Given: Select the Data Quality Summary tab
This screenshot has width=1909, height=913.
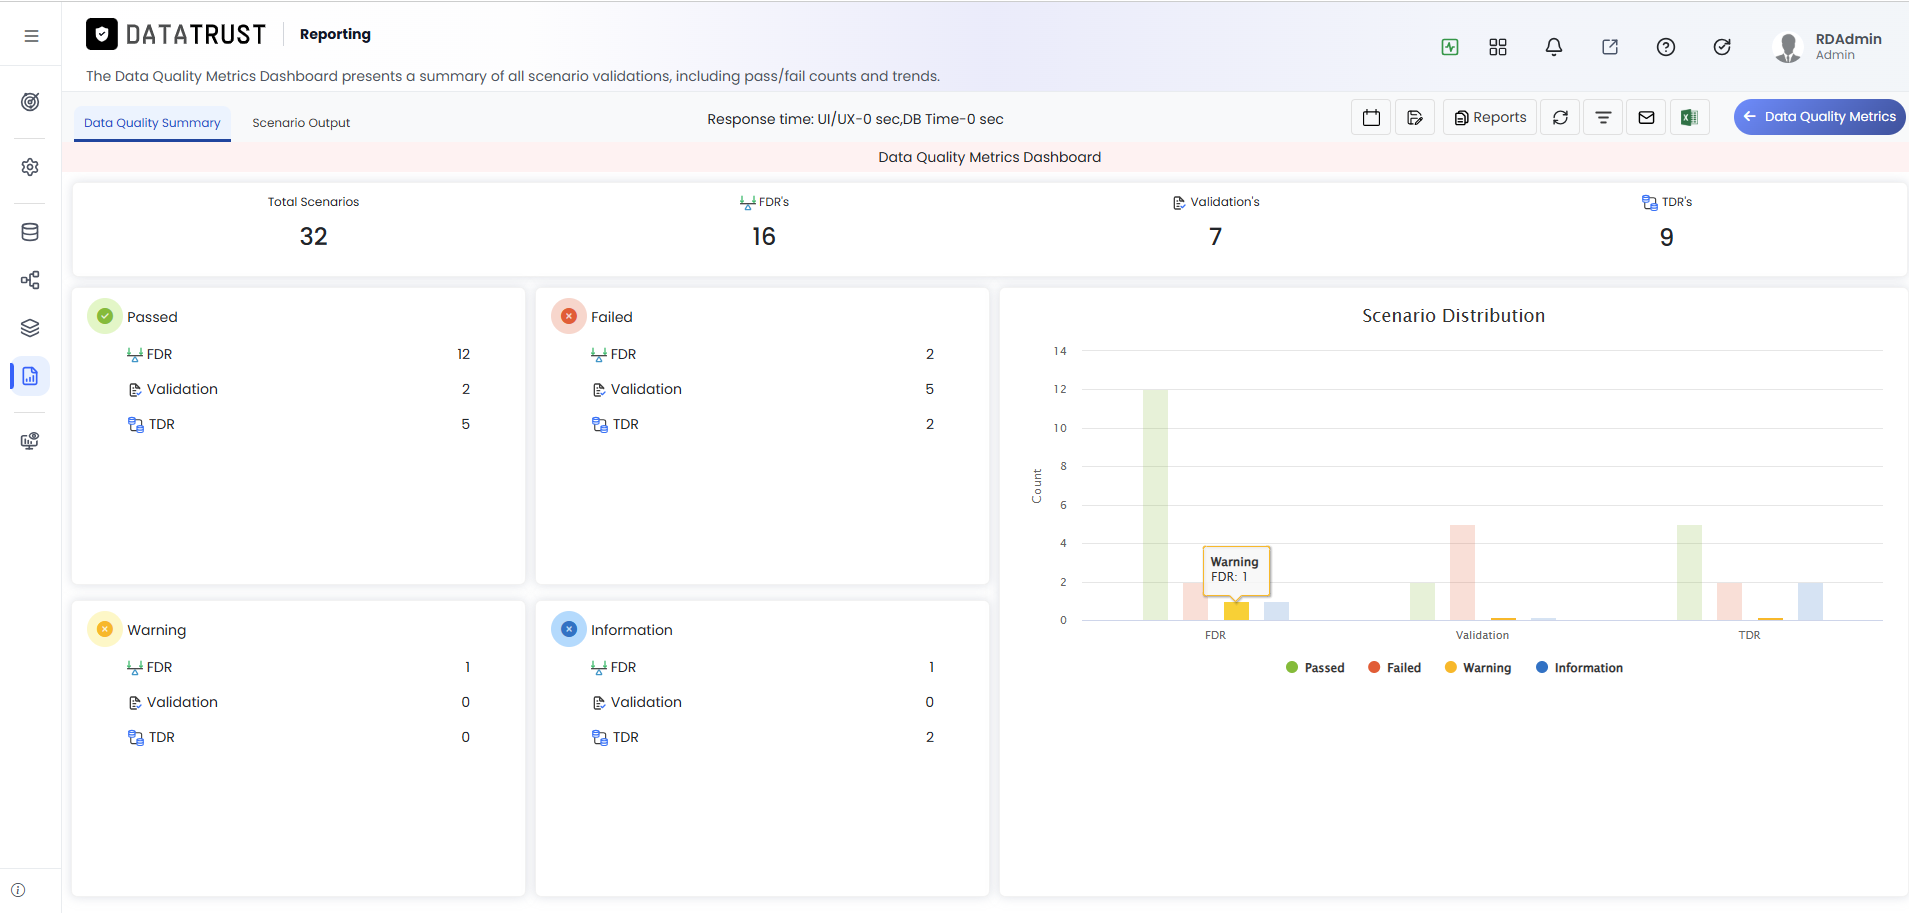Looking at the screenshot, I should 152,123.
